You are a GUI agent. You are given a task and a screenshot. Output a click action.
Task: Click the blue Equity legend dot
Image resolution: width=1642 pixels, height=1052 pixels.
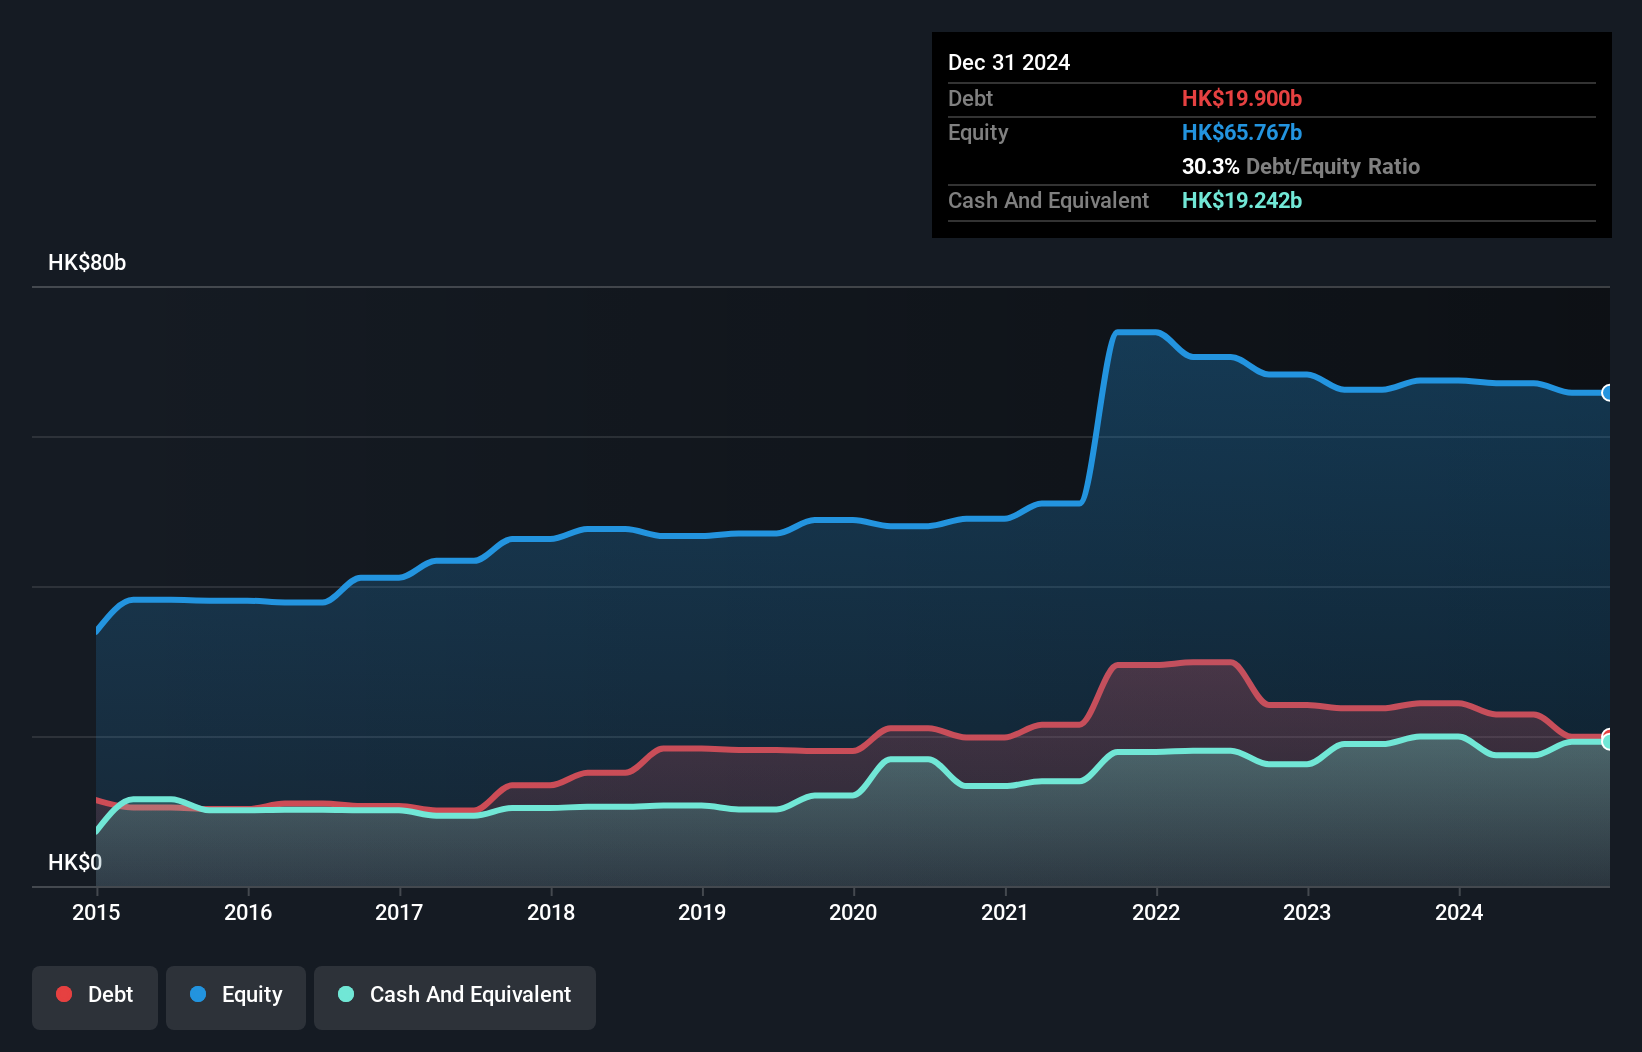click(x=198, y=994)
